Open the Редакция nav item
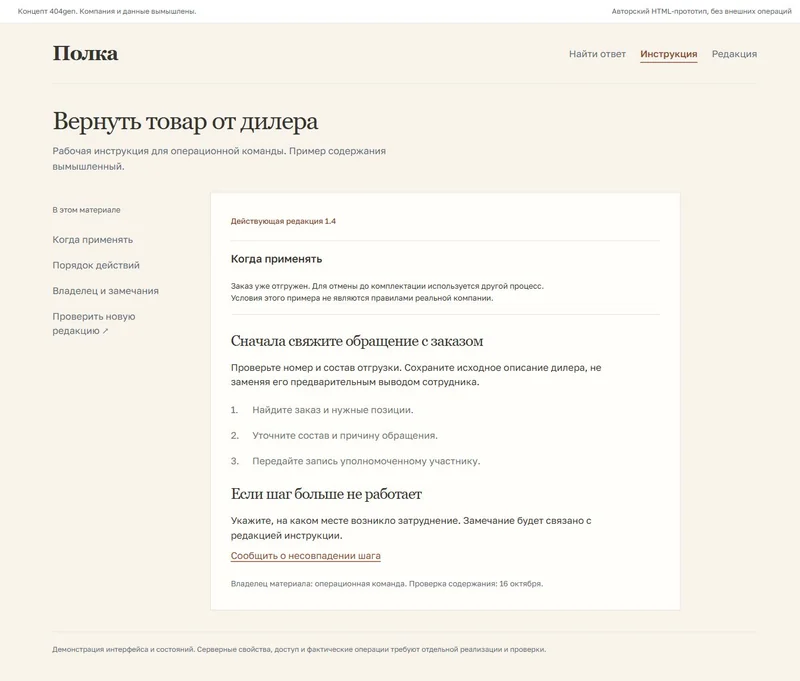Screen dimensions: 800x681 click(x=734, y=54)
